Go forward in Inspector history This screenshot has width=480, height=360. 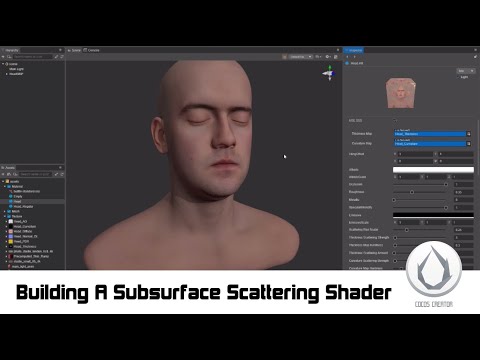(x=354, y=57)
